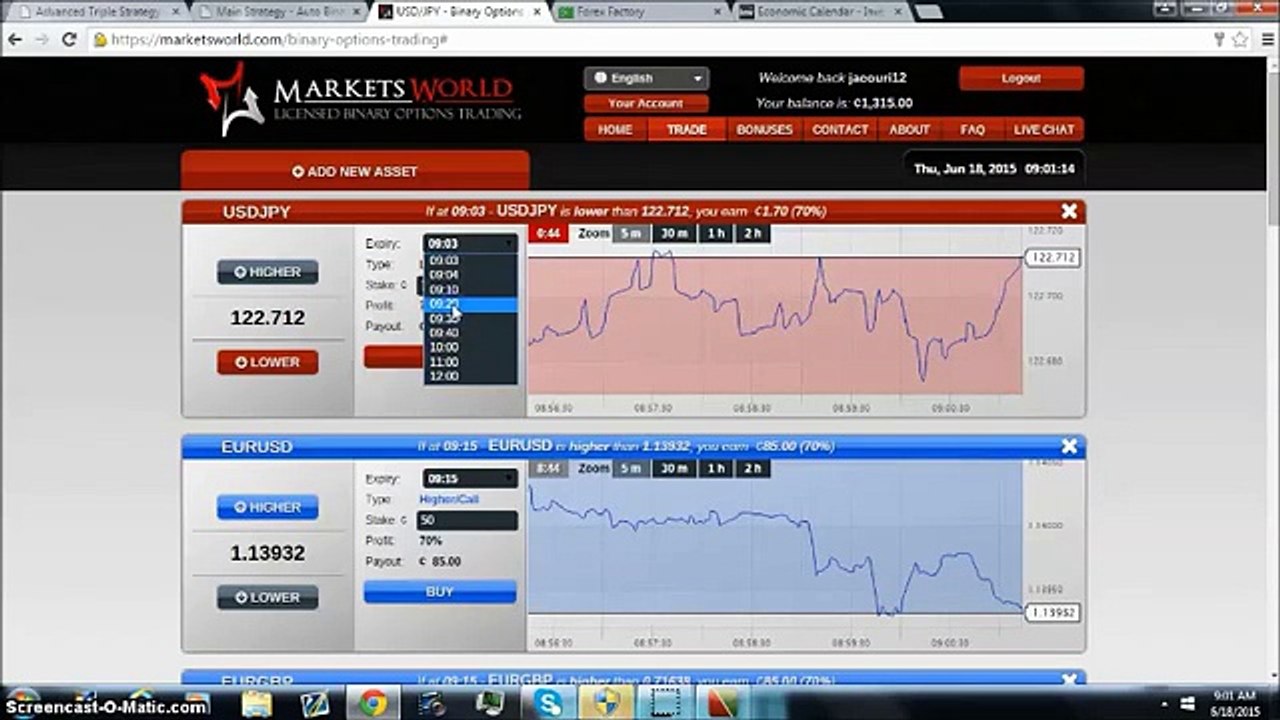
Task: Click the EURUSD BUY button
Action: click(x=440, y=592)
